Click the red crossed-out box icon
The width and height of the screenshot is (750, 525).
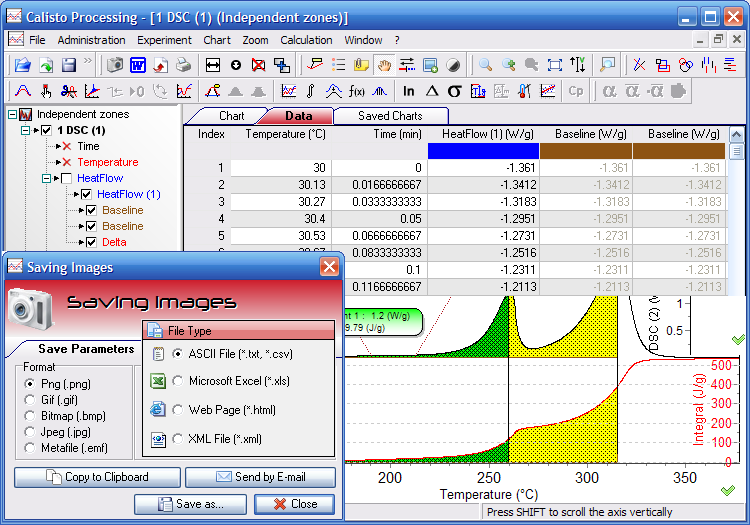[x=258, y=65]
